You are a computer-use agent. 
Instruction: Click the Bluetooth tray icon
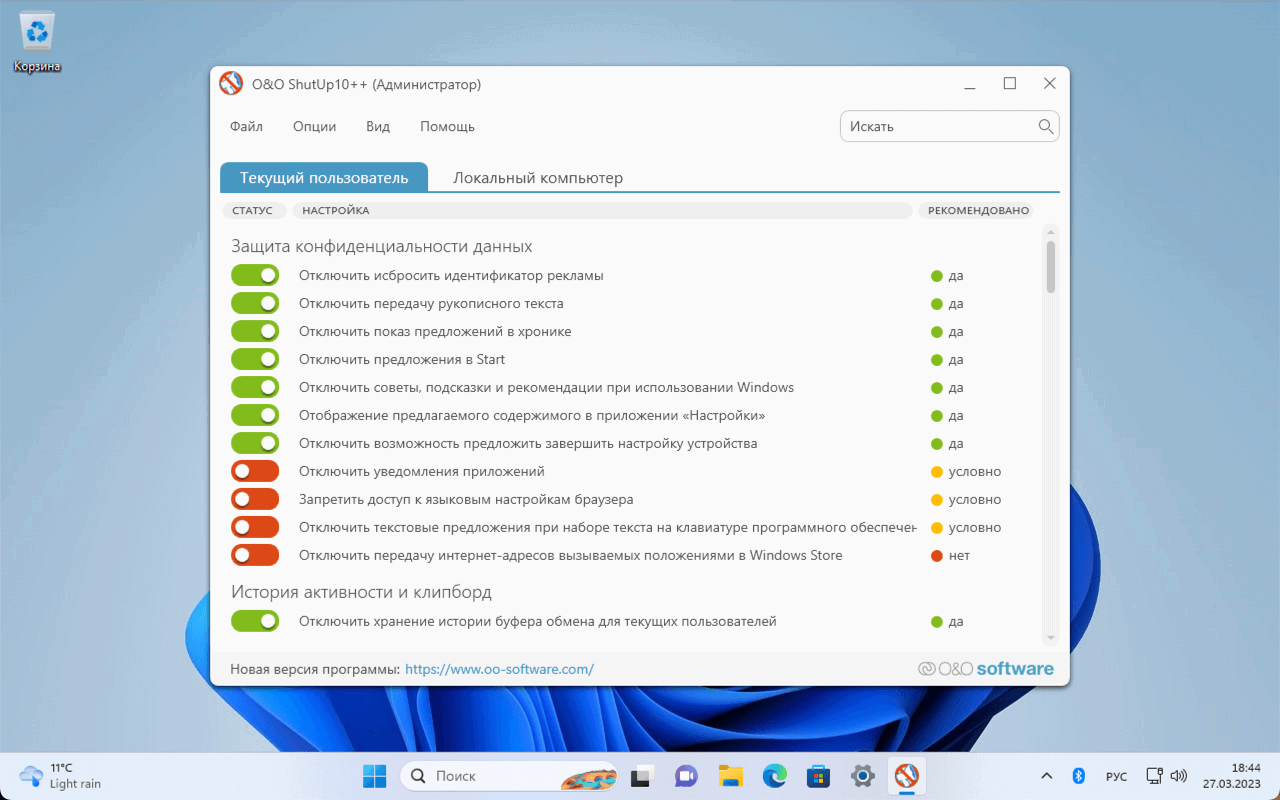[1079, 776]
